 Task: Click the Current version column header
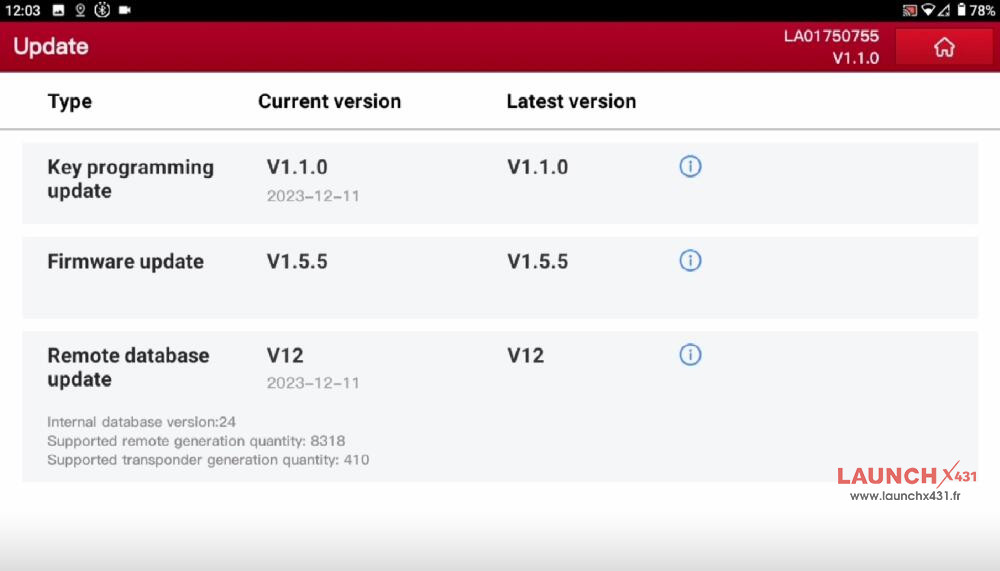coord(329,101)
